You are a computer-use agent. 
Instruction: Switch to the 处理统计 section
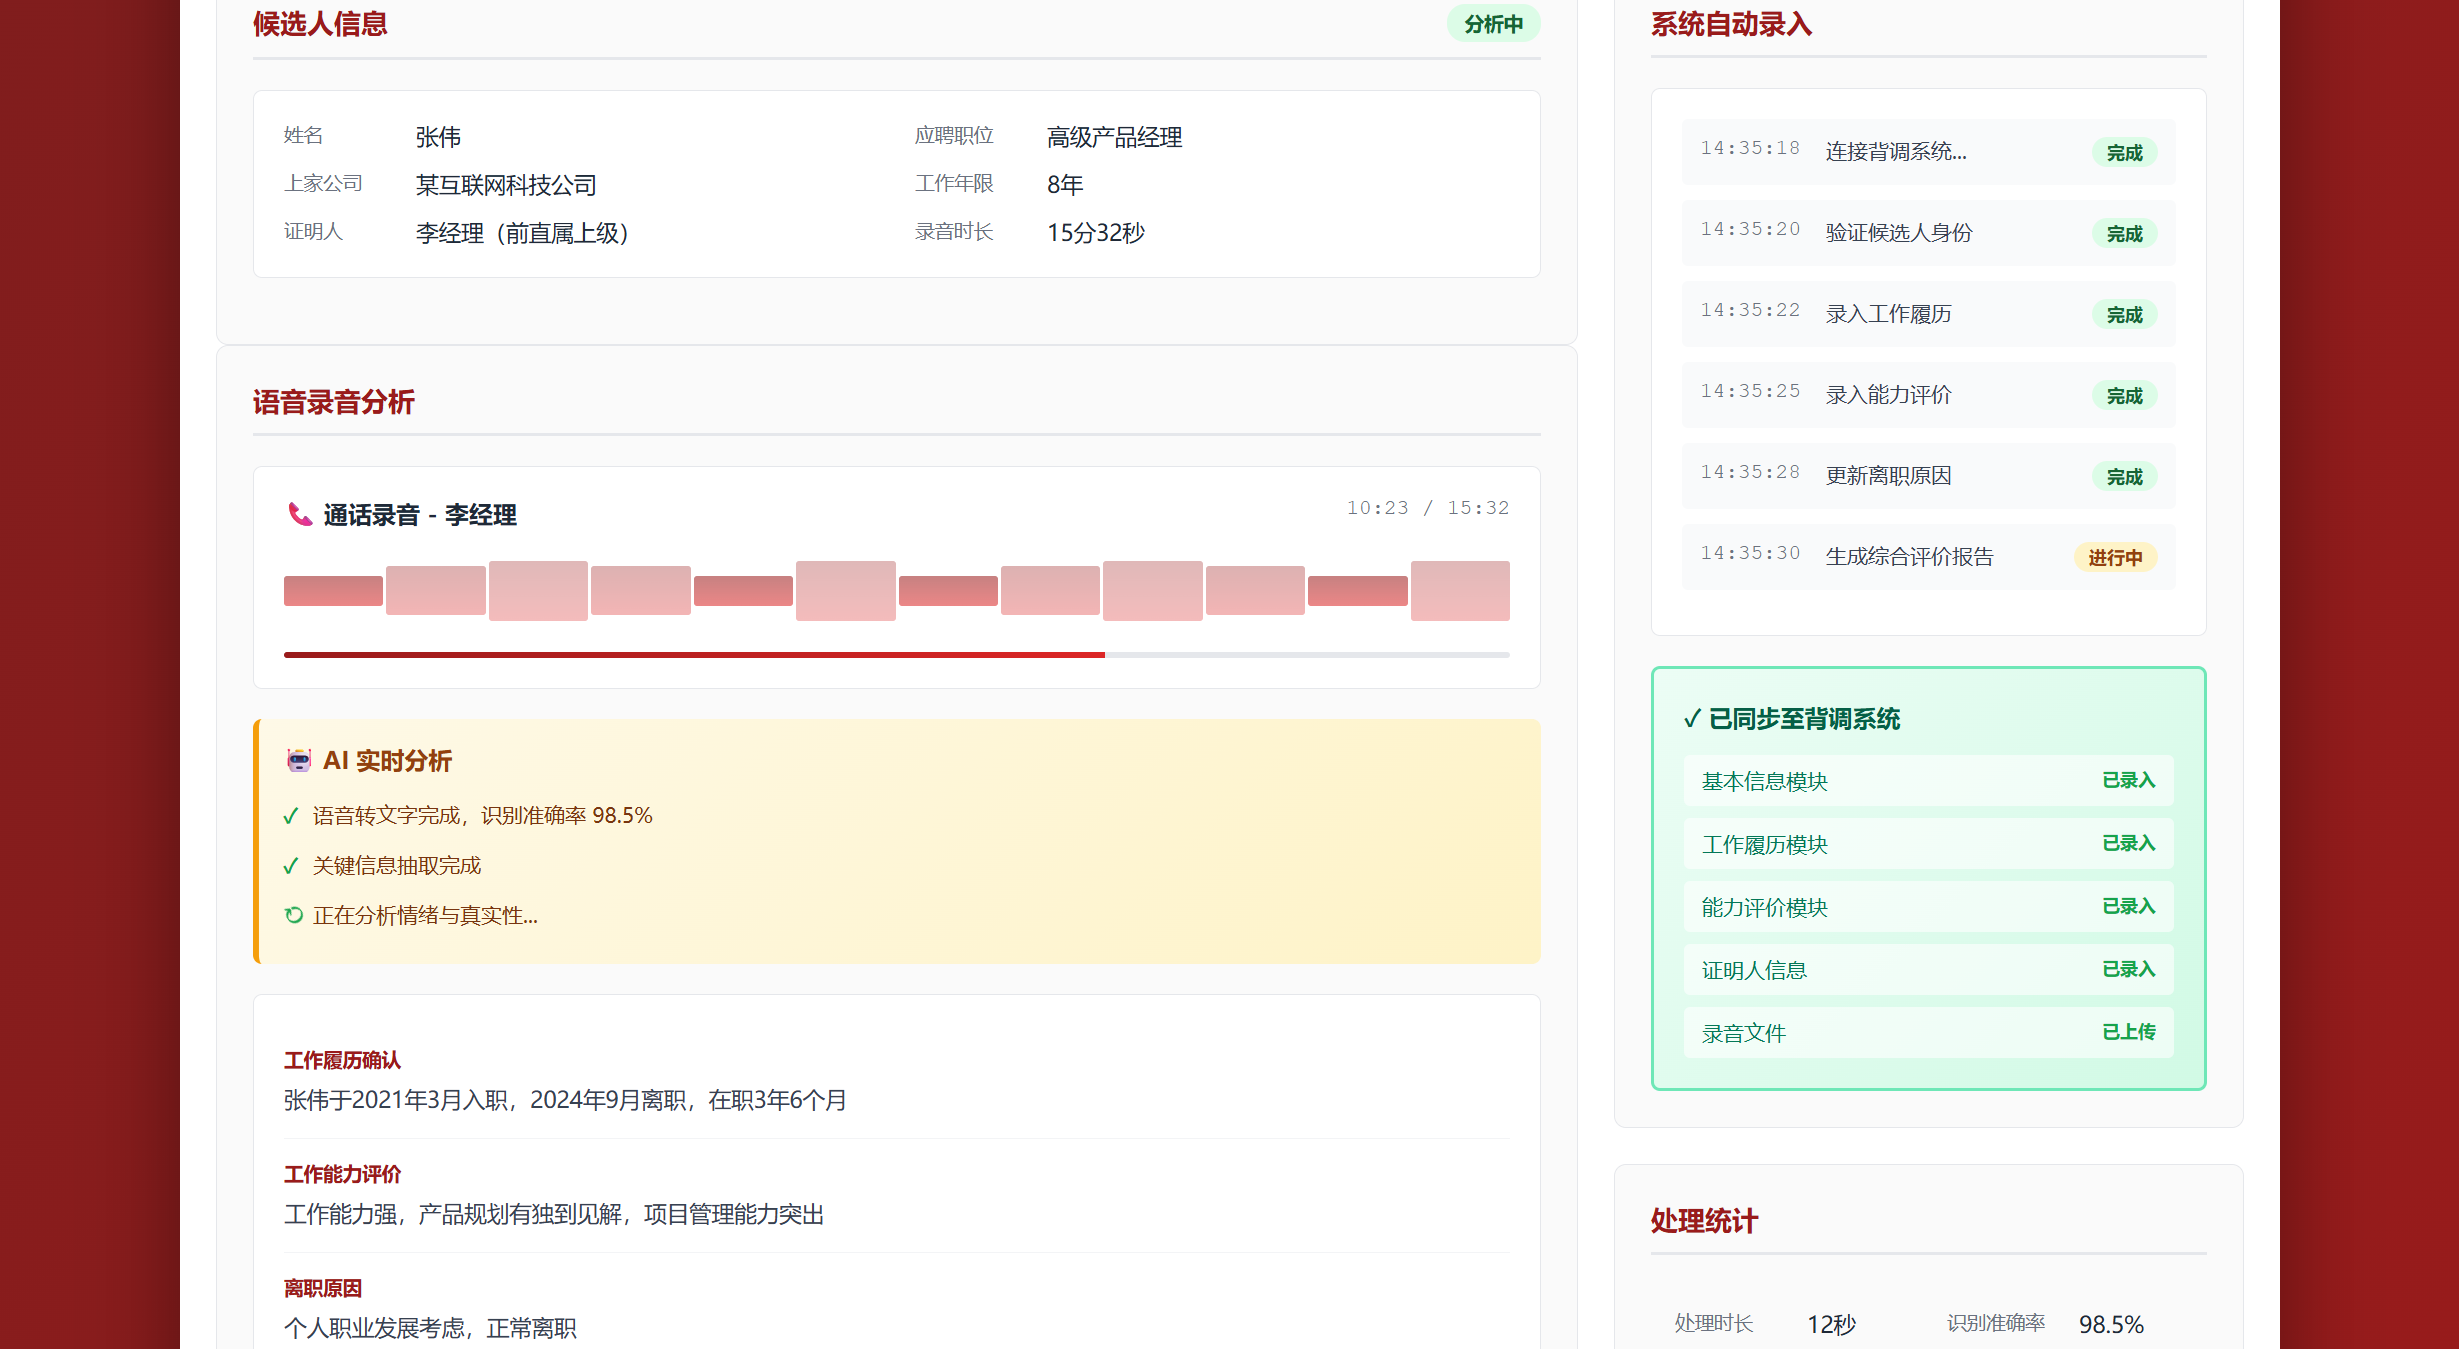(x=1703, y=1221)
